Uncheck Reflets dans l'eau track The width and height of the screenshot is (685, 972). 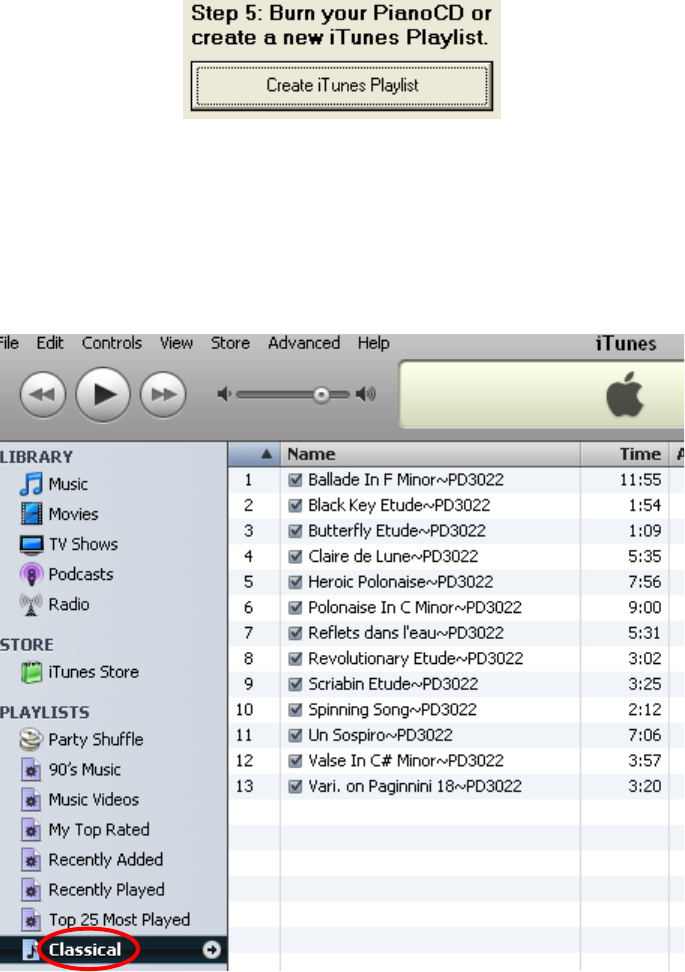tap(296, 633)
